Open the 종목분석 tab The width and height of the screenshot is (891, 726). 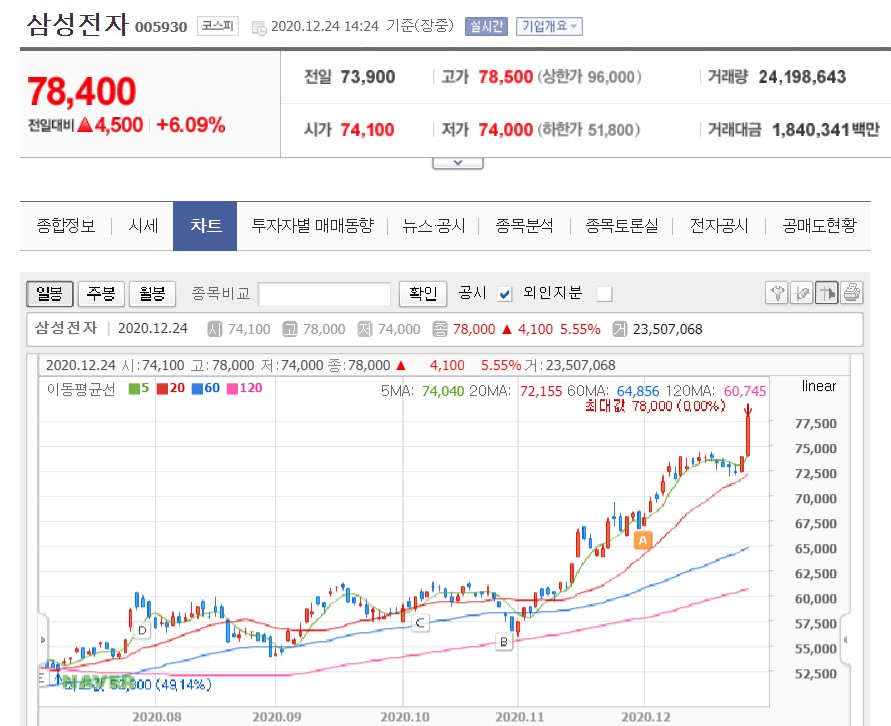click(524, 226)
